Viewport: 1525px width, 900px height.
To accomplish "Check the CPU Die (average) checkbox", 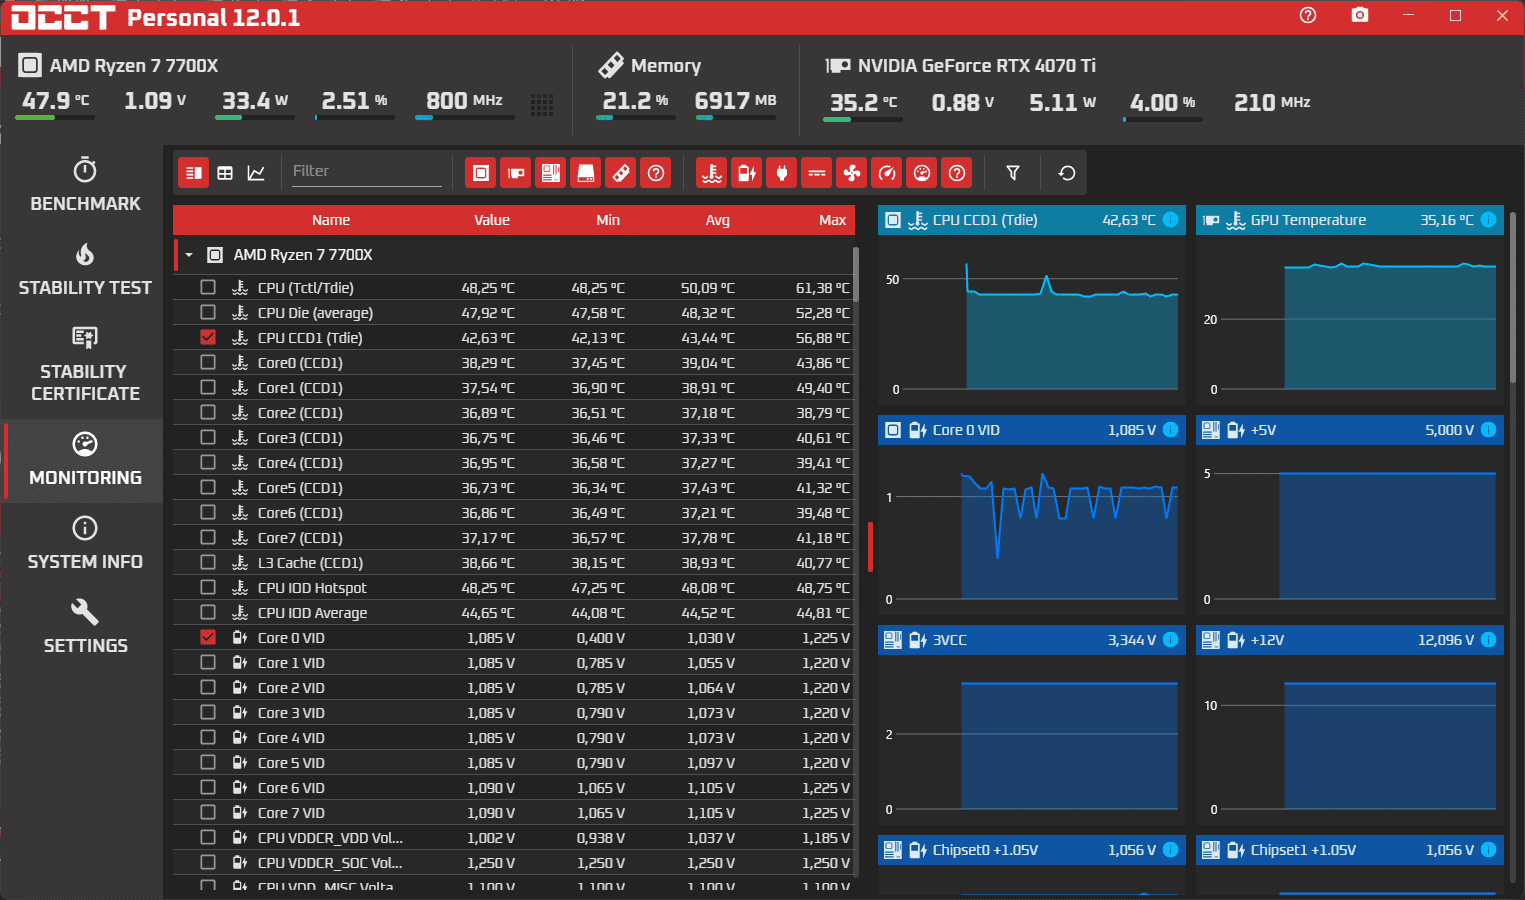I will click(x=208, y=312).
